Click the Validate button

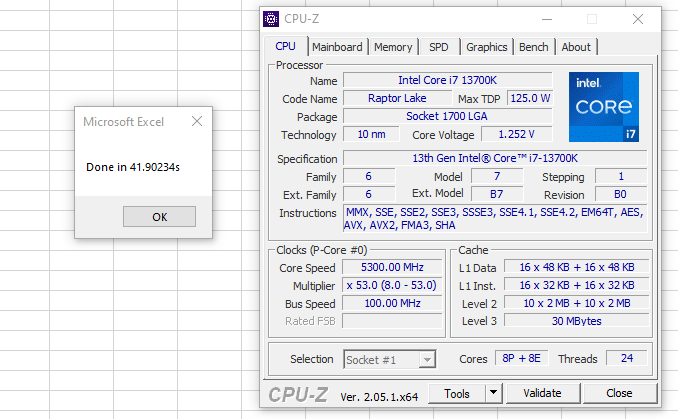click(x=543, y=393)
